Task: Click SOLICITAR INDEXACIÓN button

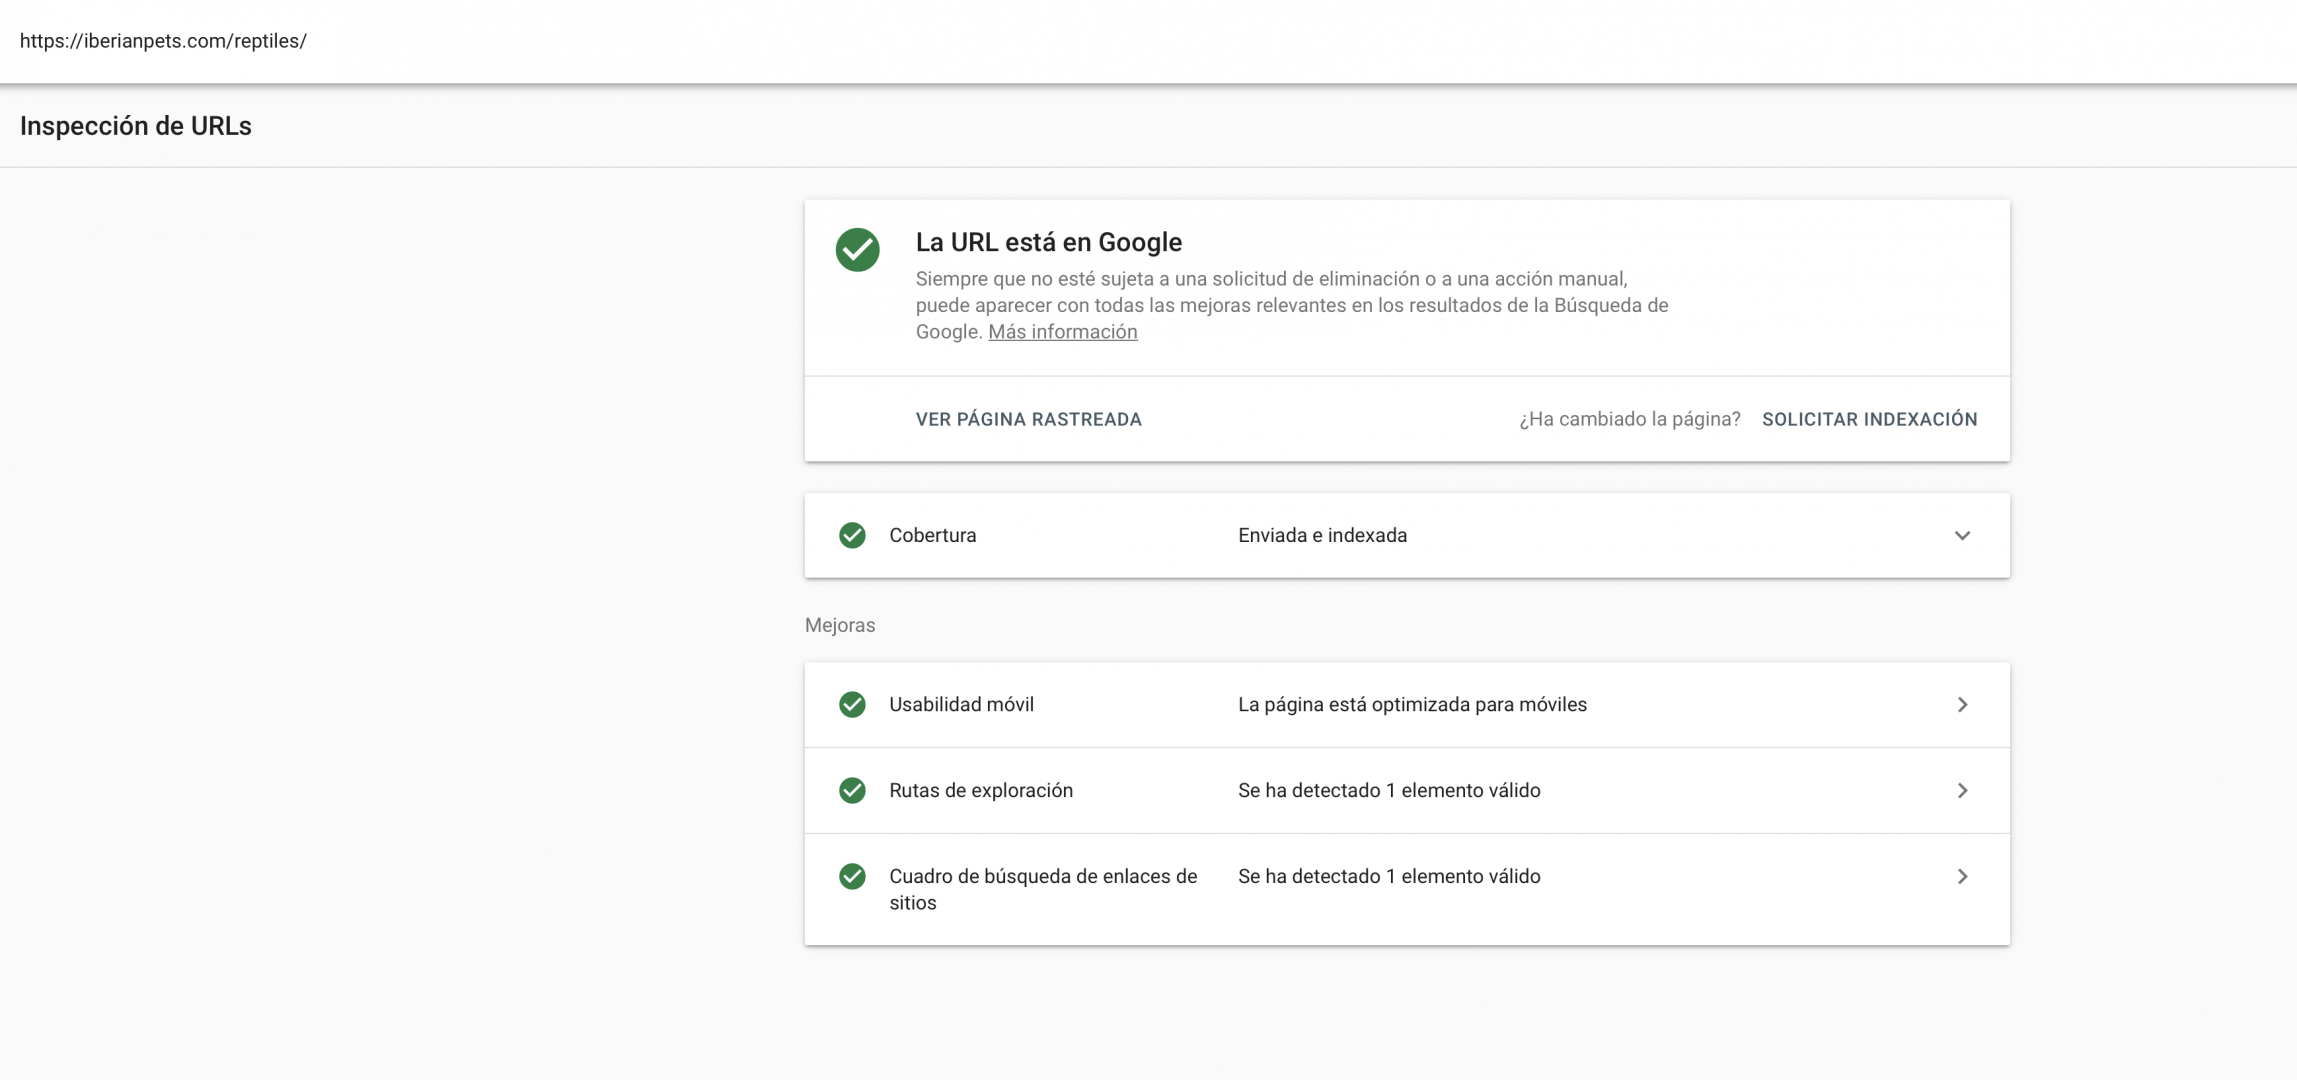Action: coord(1869,419)
